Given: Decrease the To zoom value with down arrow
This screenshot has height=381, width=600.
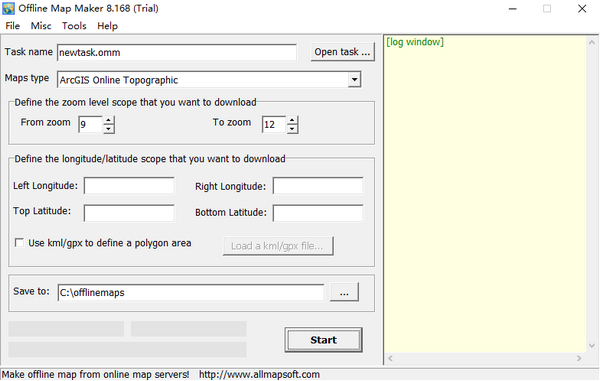Looking at the screenshot, I should click(x=292, y=129).
